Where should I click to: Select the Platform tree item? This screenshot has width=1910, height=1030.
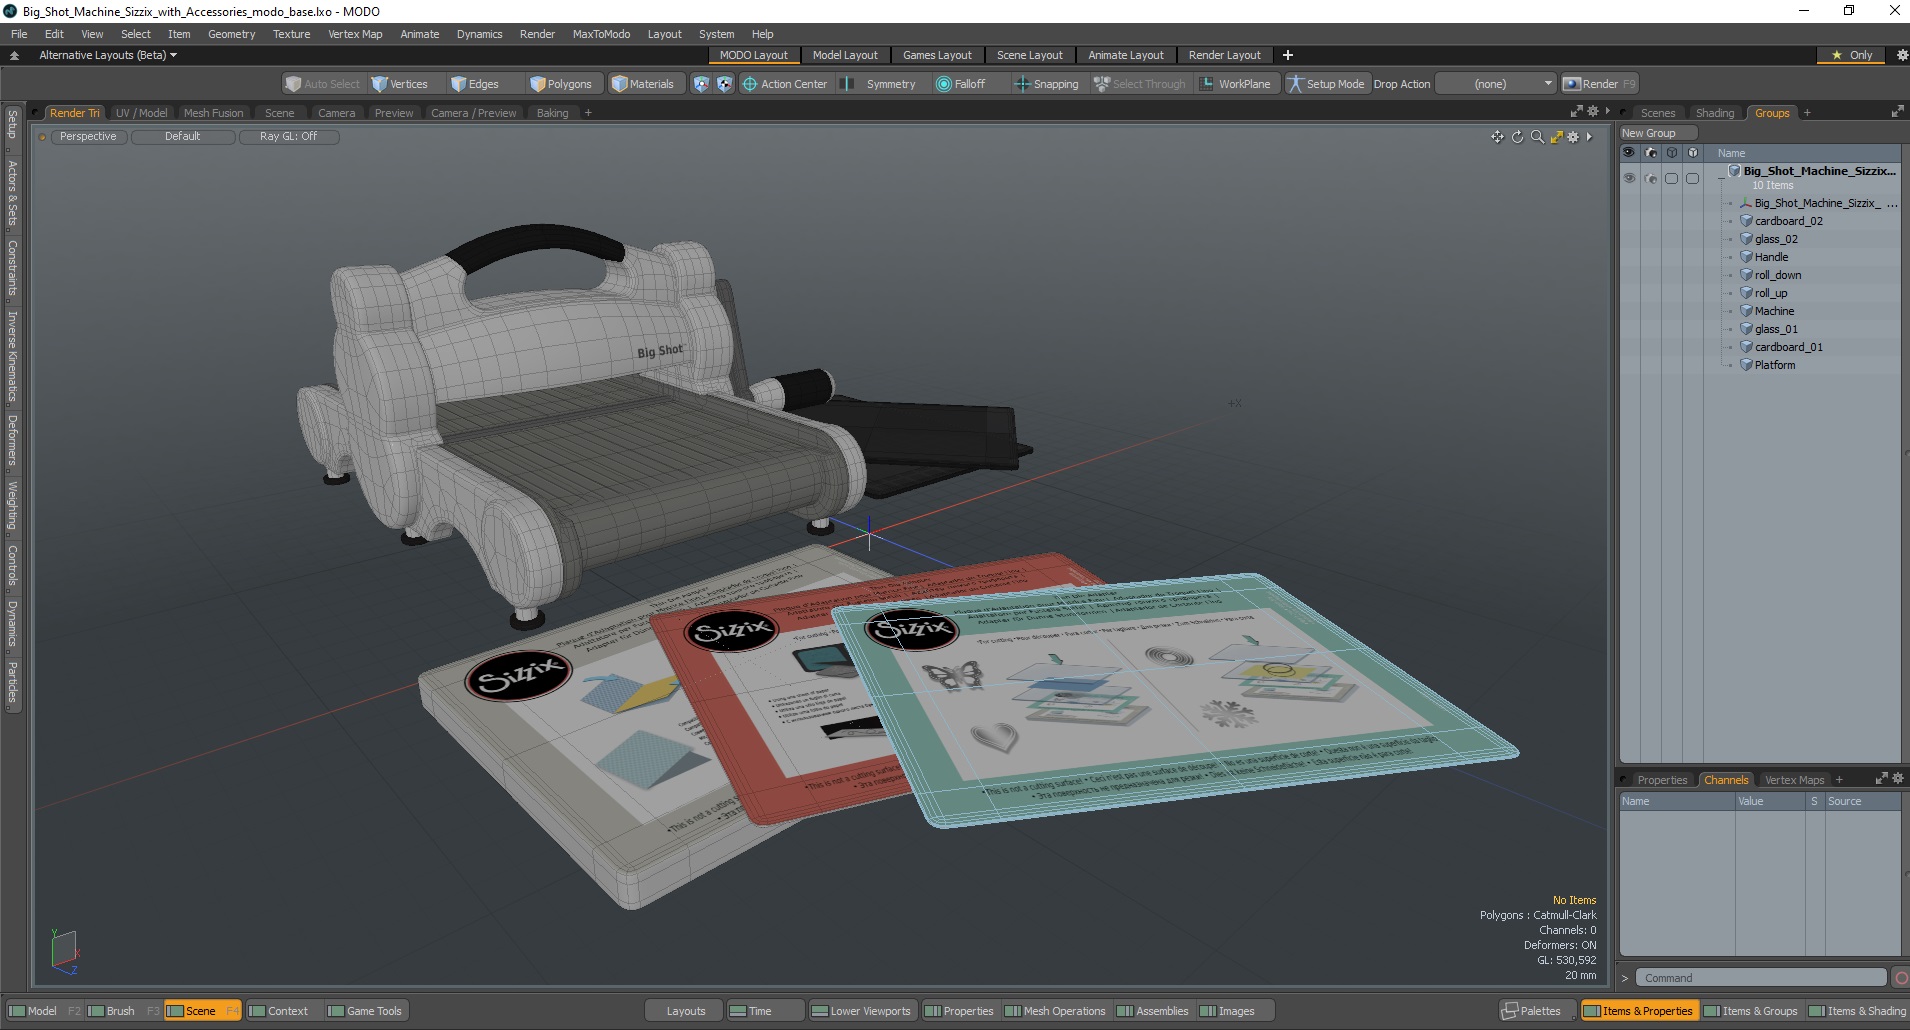(x=1774, y=365)
